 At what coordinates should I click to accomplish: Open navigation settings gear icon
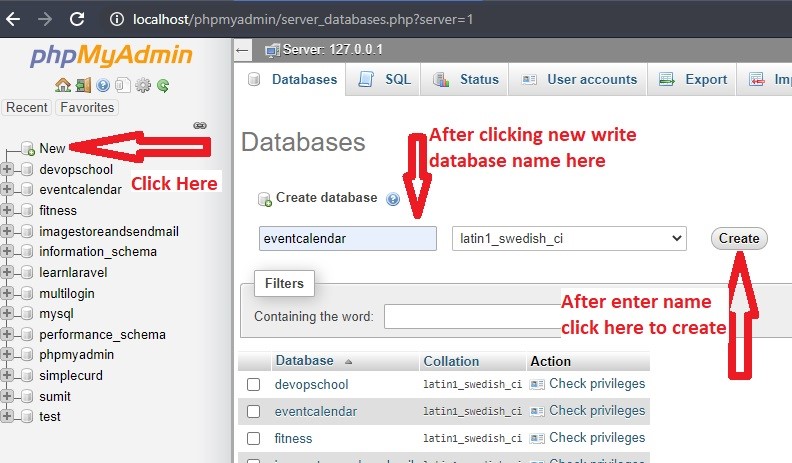pyautogui.click(x=143, y=86)
